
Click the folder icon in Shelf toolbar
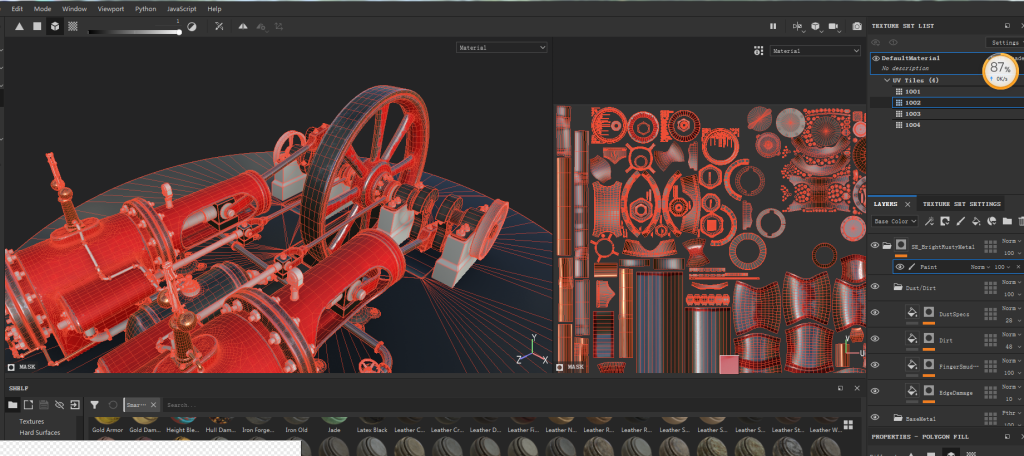click(12, 405)
